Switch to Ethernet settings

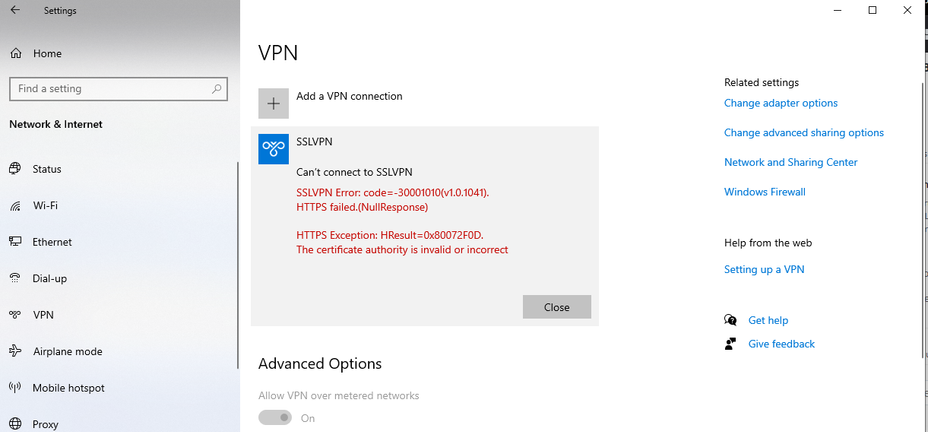click(52, 242)
